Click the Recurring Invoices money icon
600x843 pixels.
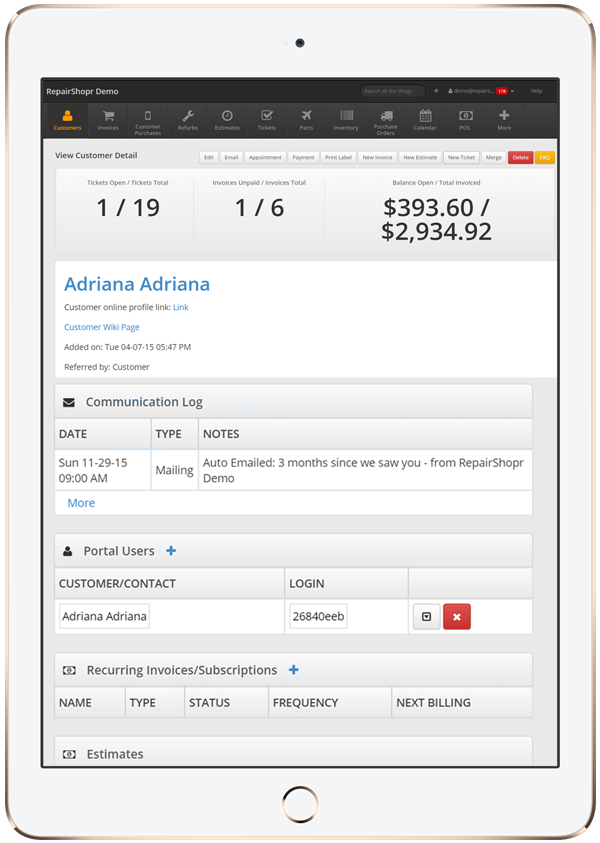point(69,670)
